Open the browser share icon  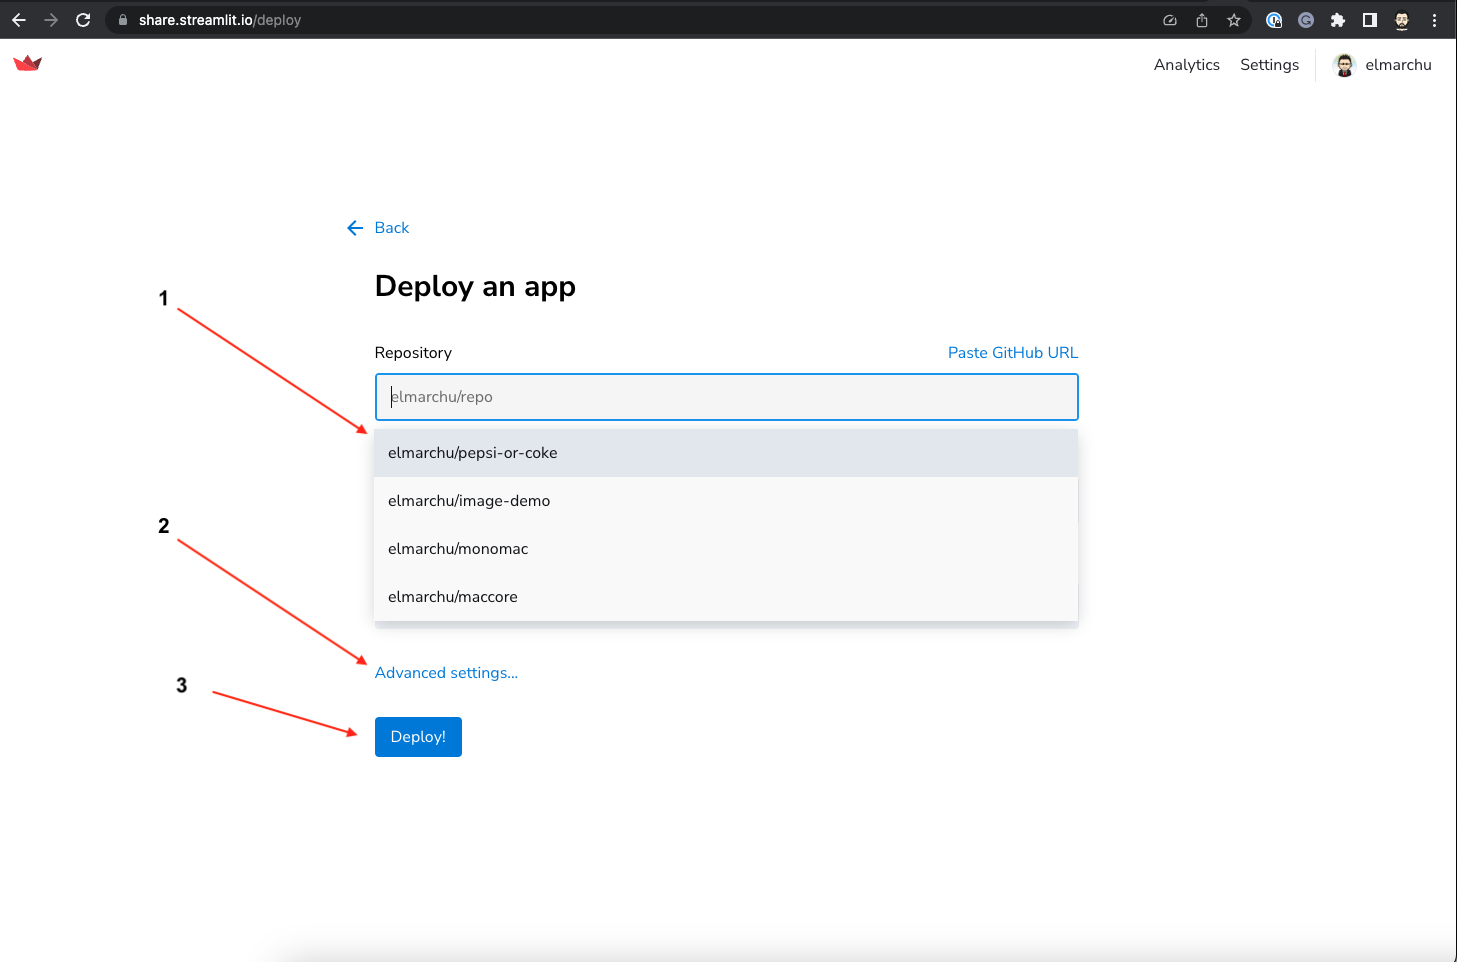coord(1201,19)
